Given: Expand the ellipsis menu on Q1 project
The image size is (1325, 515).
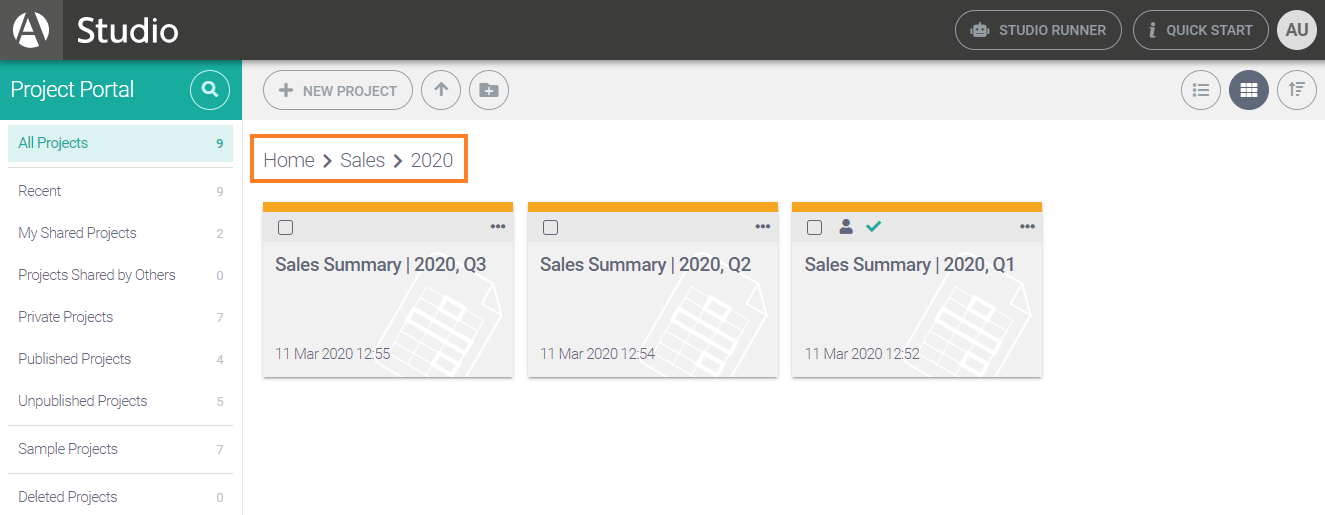Looking at the screenshot, I should coord(1027,227).
